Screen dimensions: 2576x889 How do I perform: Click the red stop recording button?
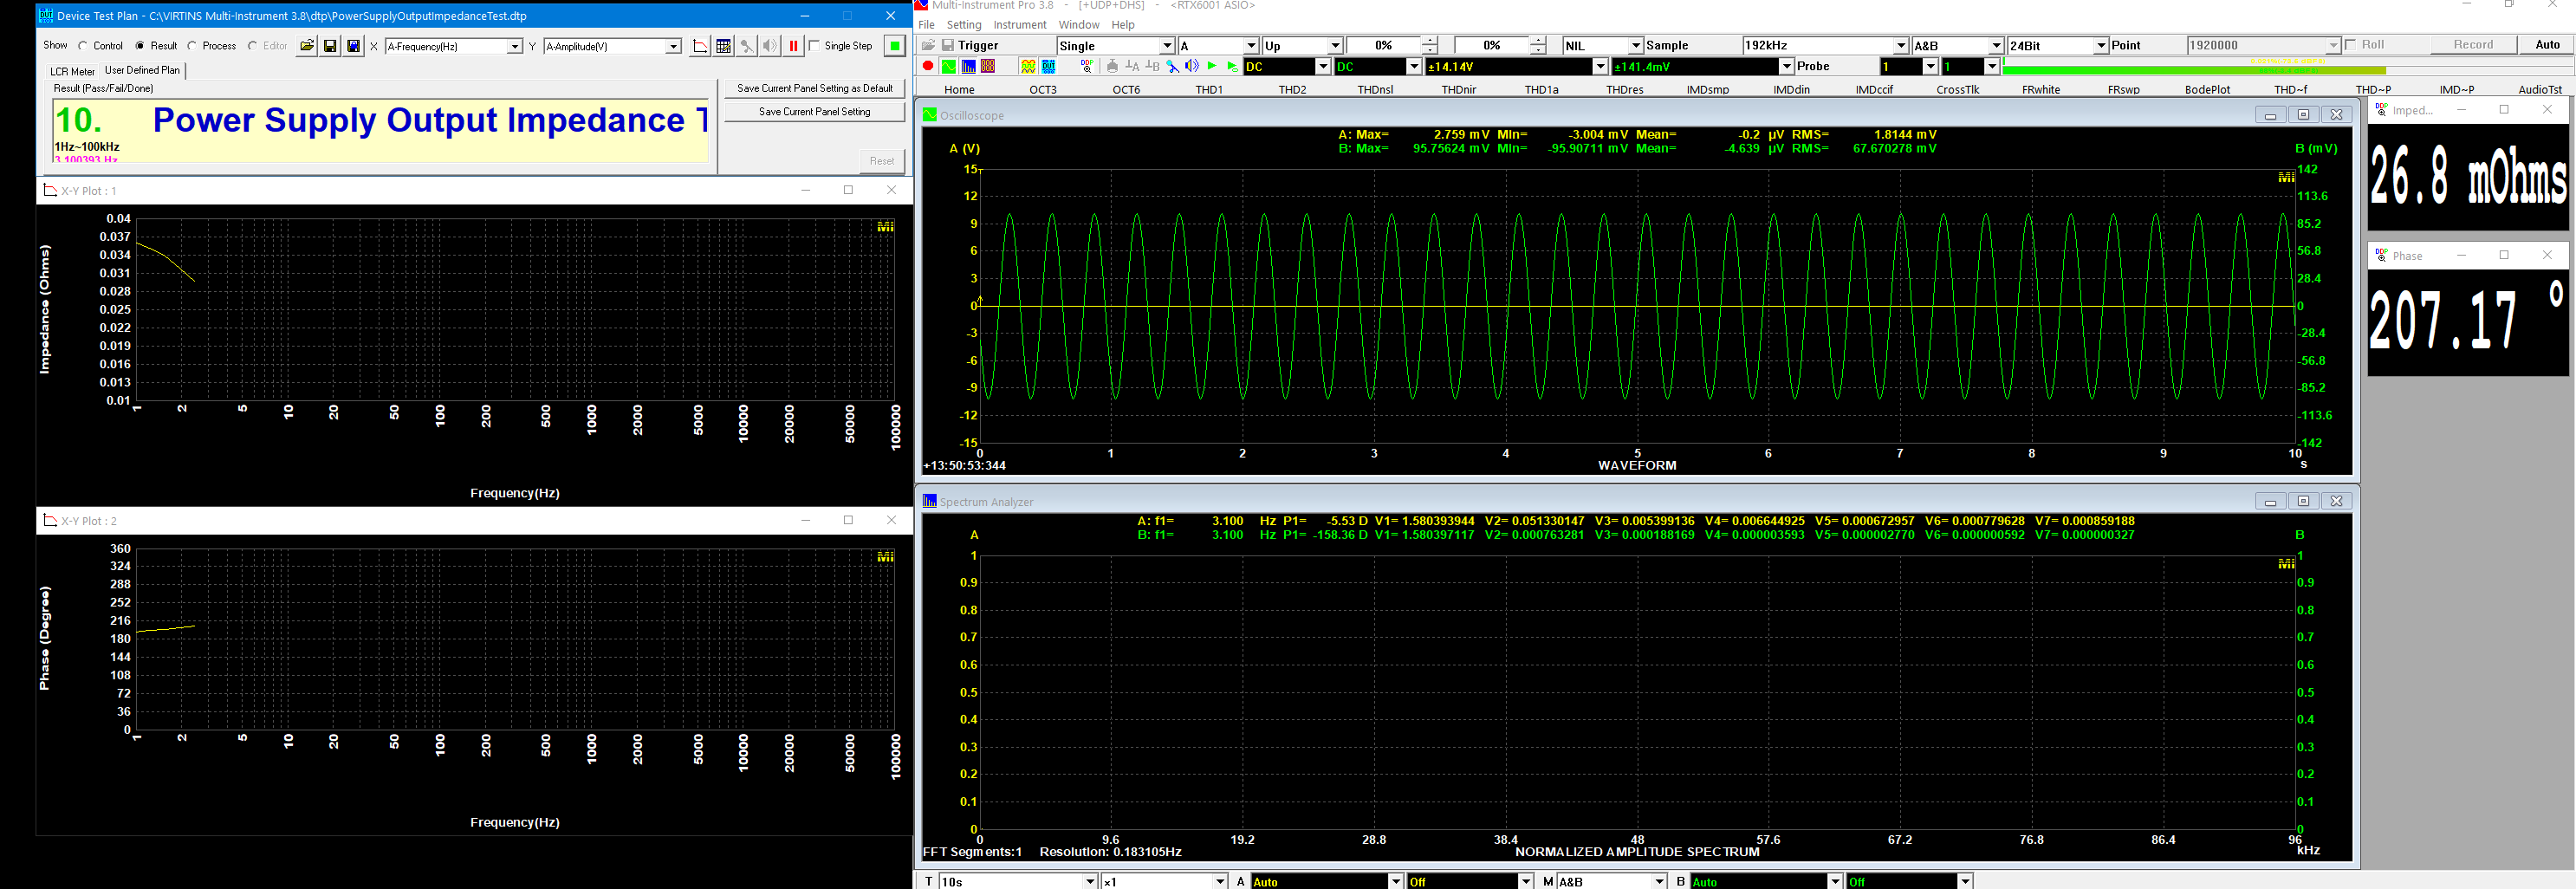click(928, 66)
